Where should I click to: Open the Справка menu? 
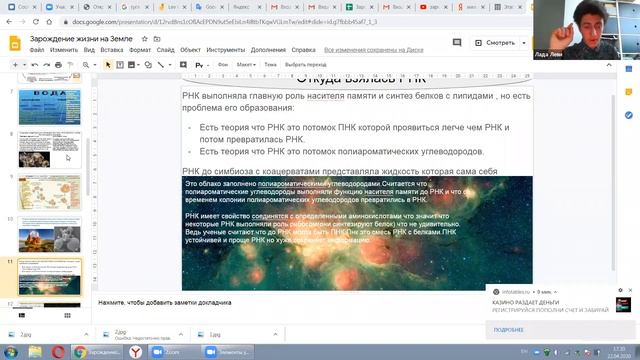tap(303, 50)
